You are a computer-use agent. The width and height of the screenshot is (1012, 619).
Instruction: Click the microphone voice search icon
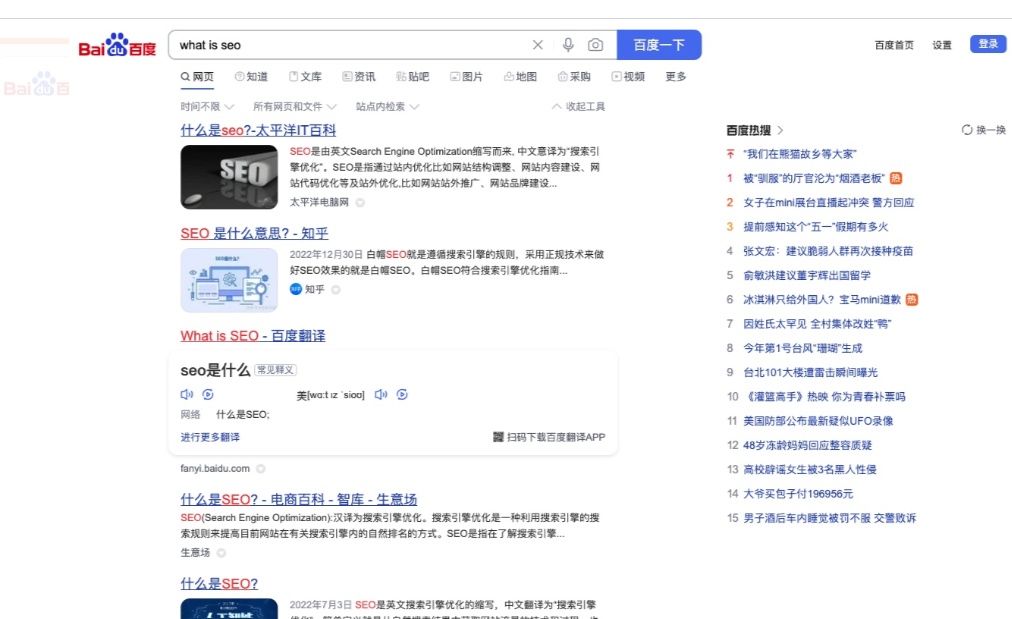(568, 44)
